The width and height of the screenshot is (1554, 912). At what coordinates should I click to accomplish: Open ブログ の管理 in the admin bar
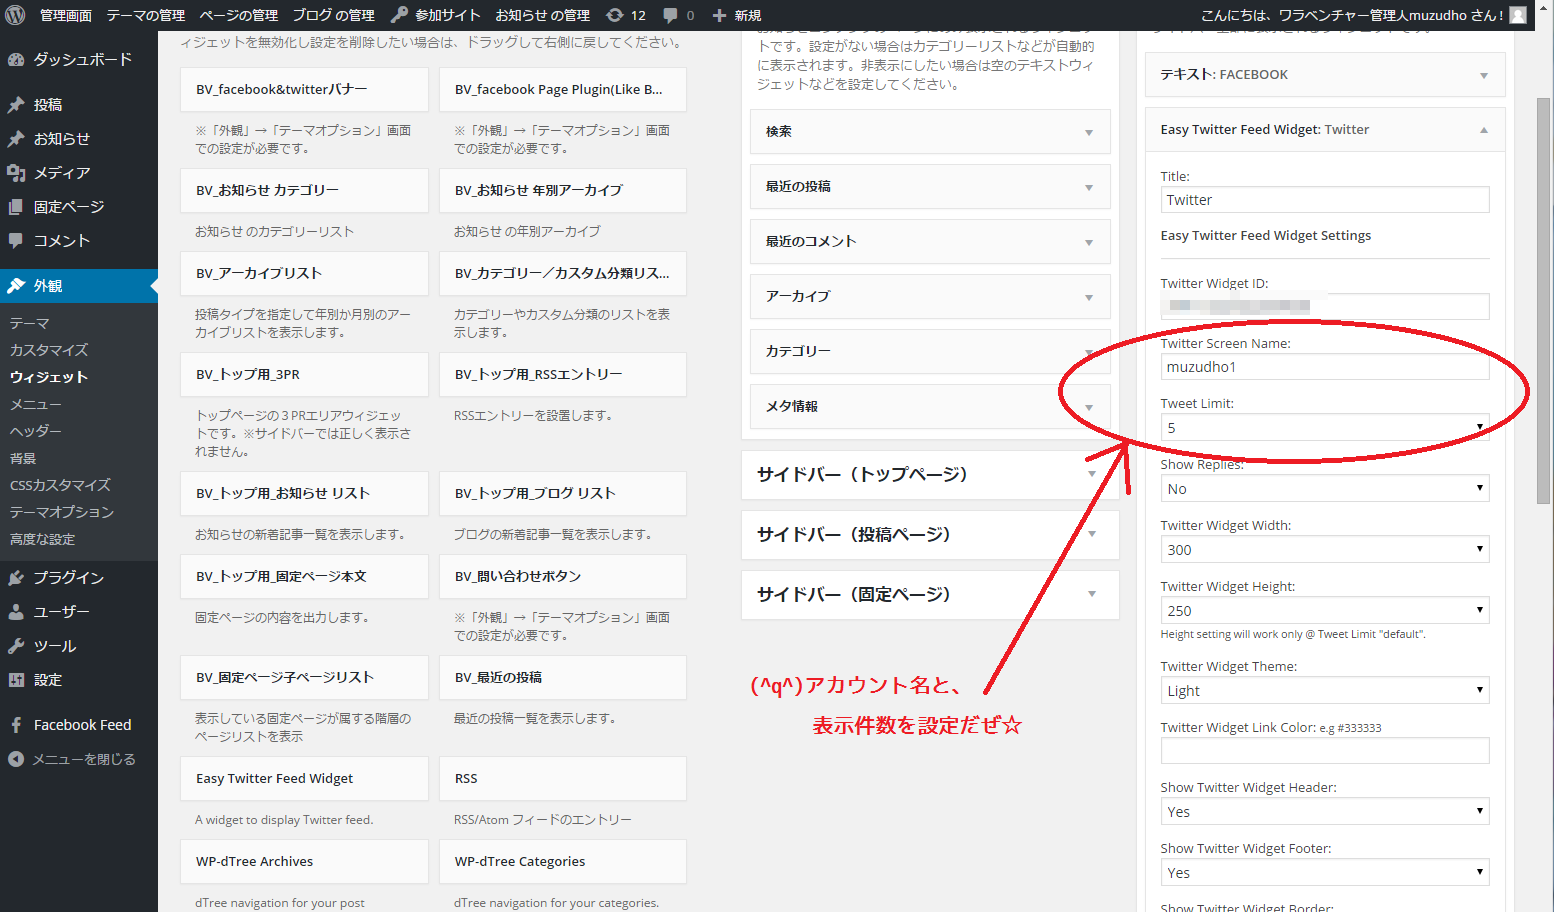coord(334,15)
